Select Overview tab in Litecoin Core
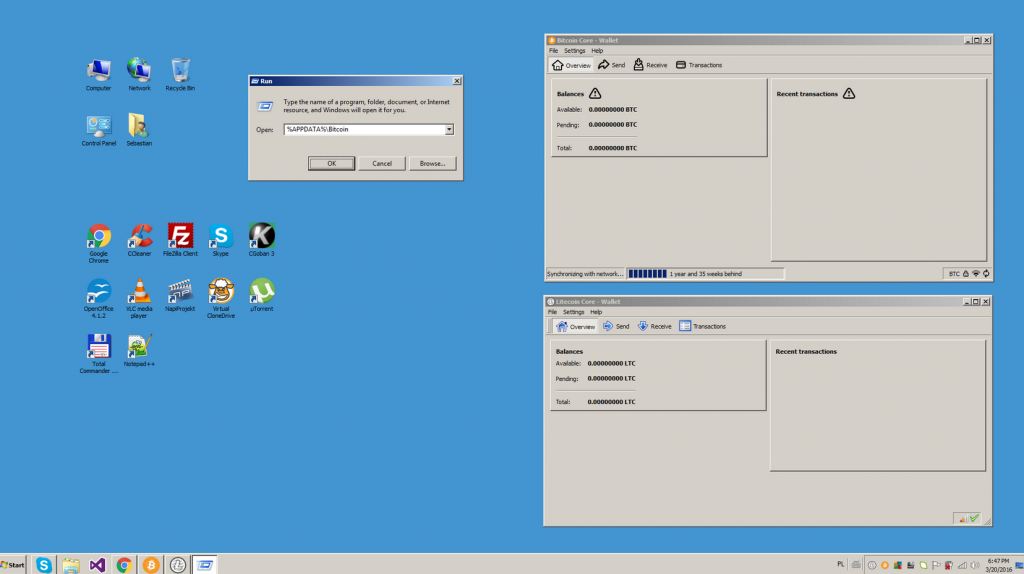 (575, 327)
